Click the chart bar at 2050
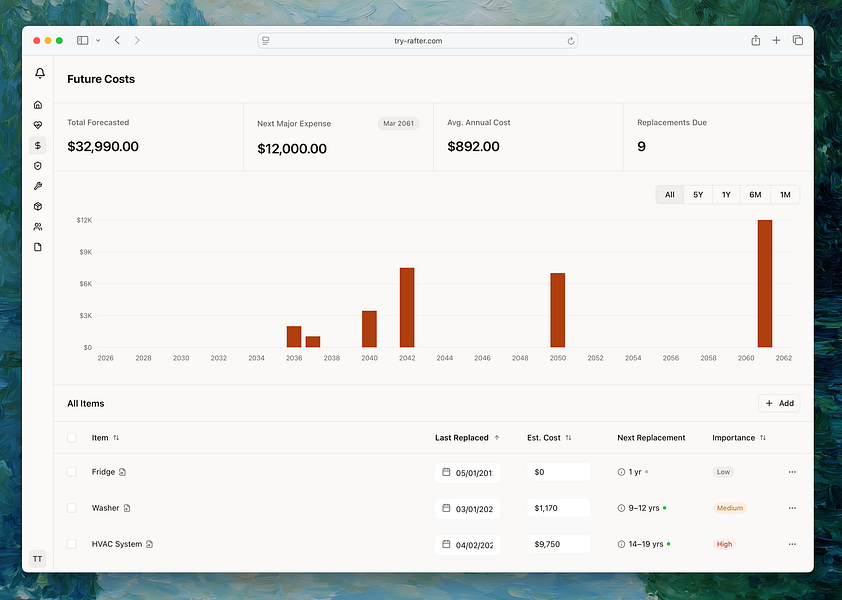 pyautogui.click(x=558, y=310)
